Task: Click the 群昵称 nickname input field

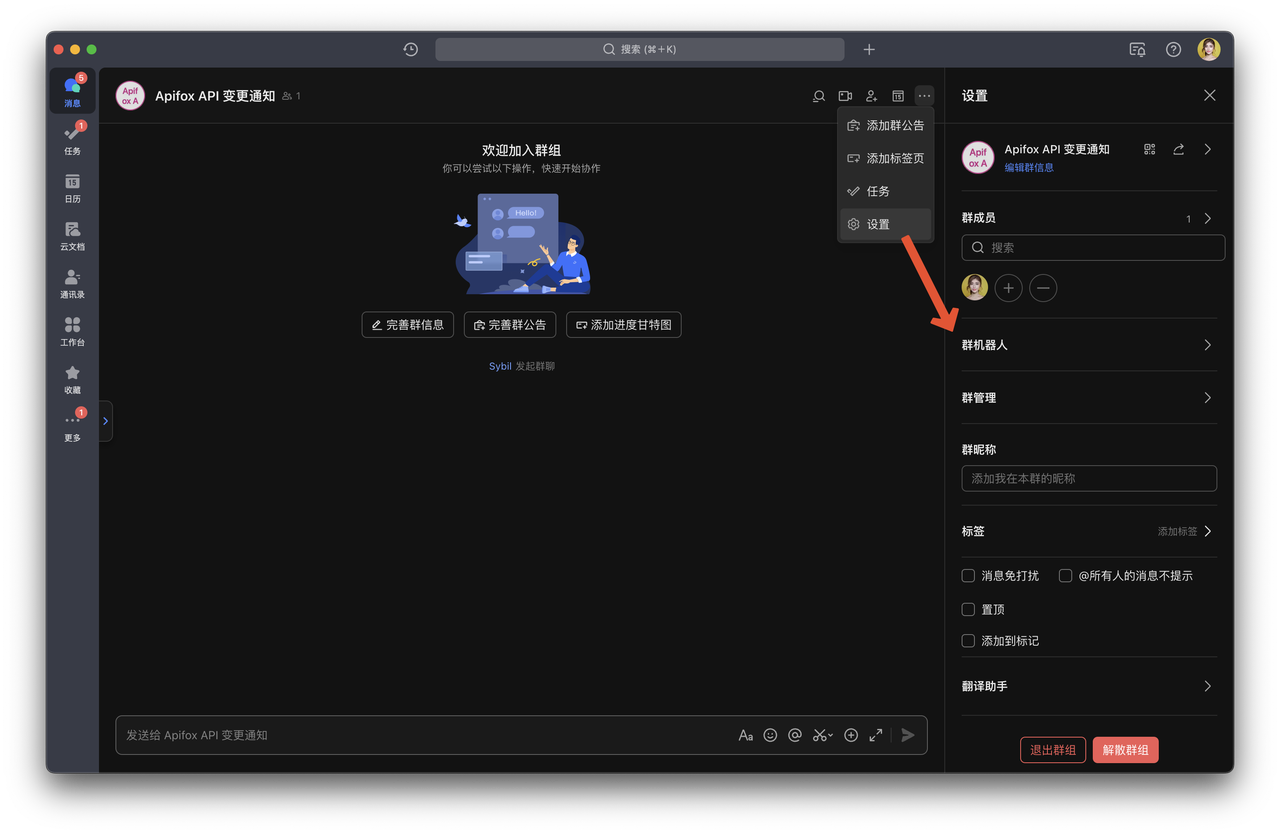Action: [1088, 478]
